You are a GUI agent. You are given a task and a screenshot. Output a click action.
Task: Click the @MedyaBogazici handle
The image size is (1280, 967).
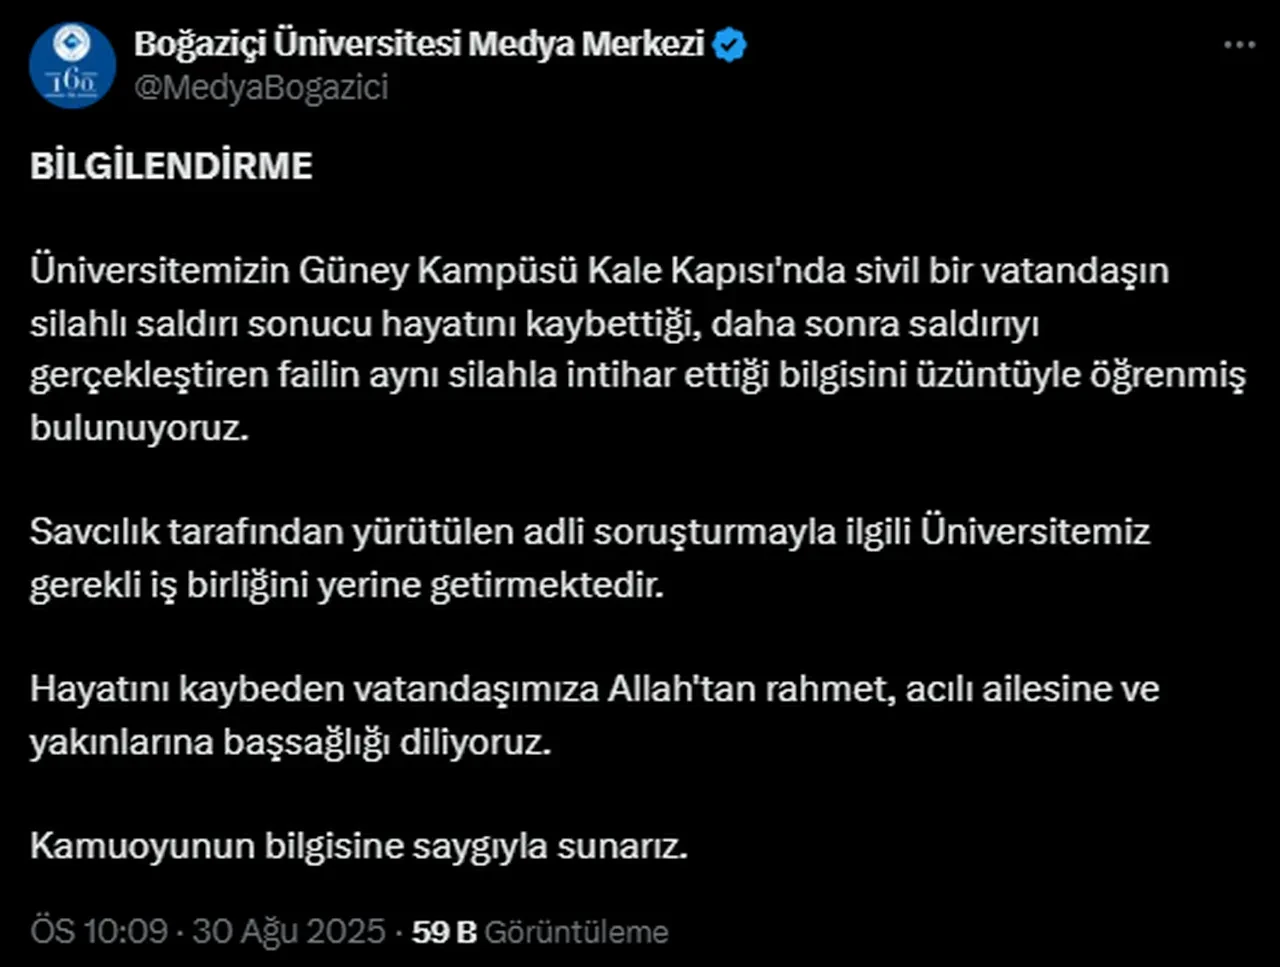click(260, 88)
